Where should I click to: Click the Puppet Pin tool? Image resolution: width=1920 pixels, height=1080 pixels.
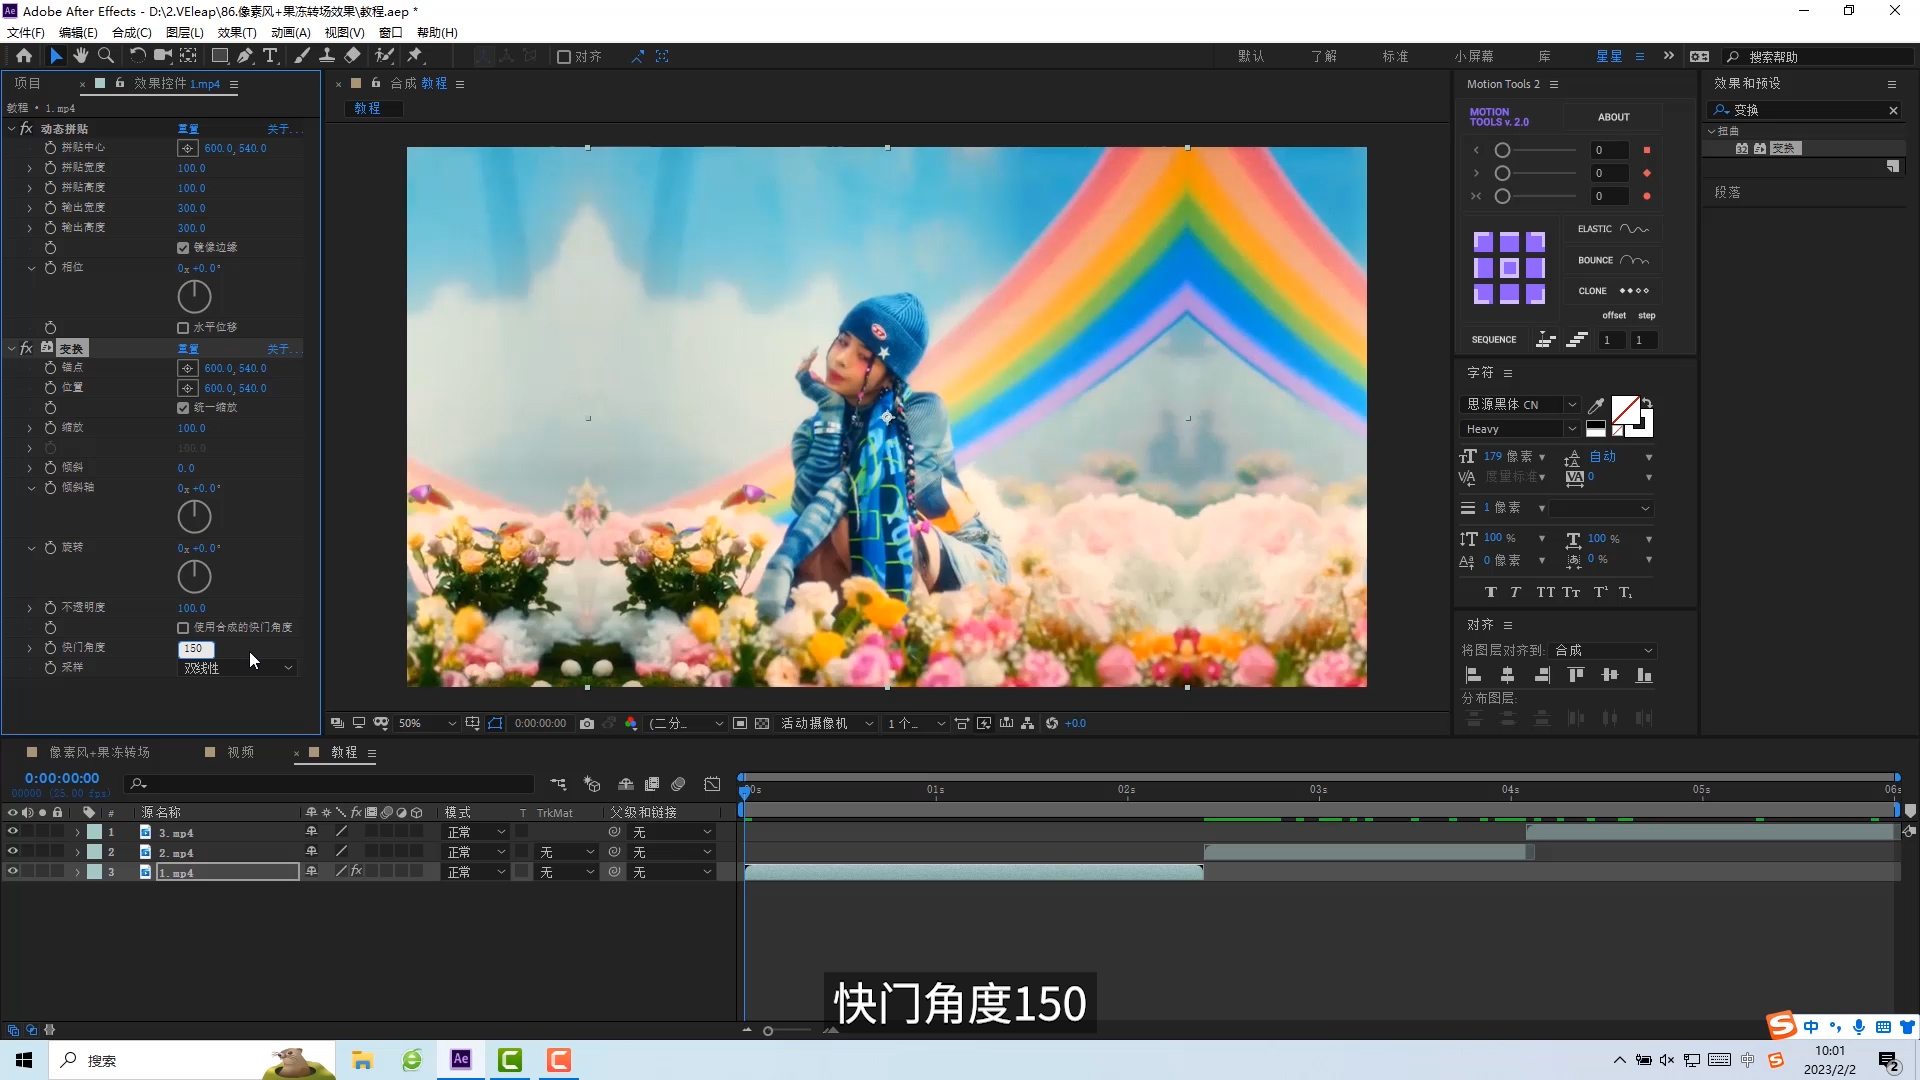tap(415, 56)
